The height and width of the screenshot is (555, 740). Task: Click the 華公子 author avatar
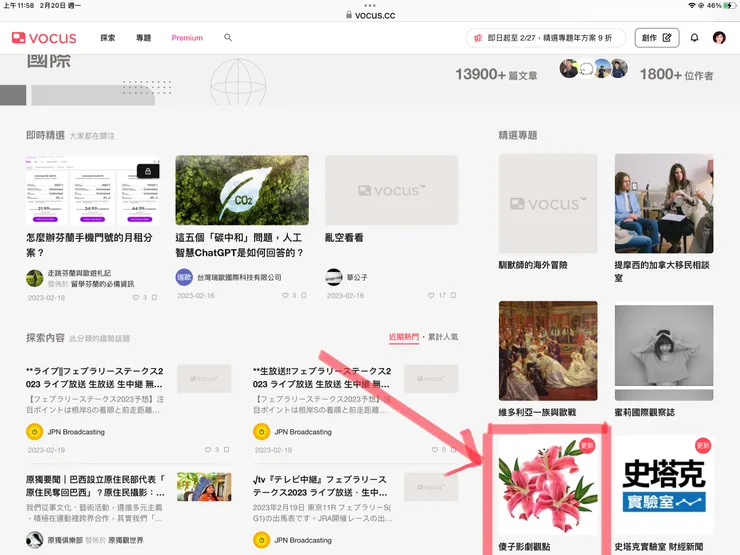(334, 278)
